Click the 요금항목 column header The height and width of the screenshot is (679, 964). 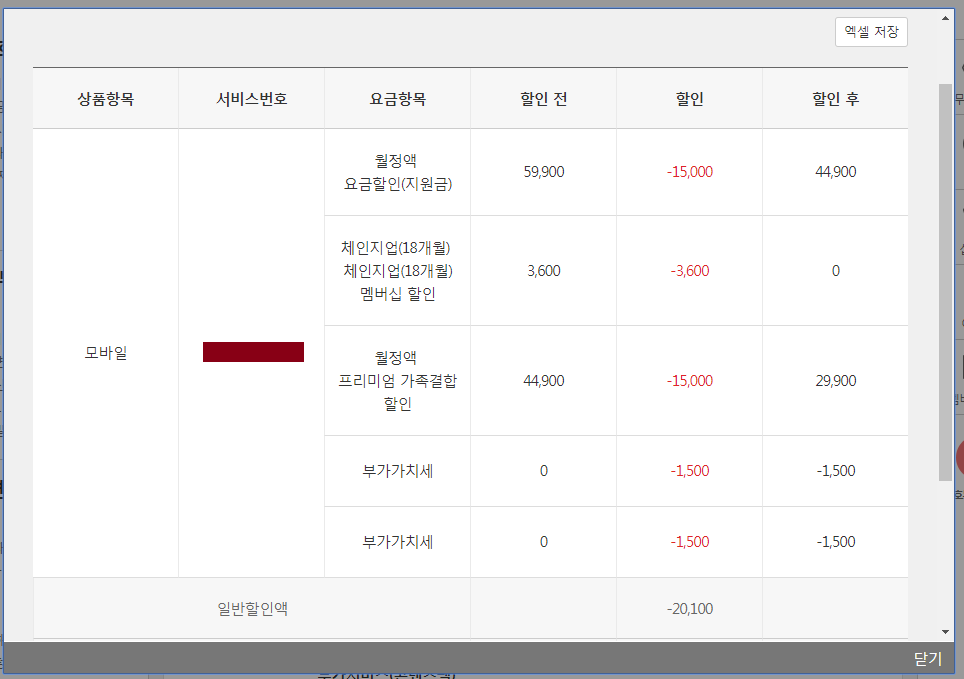tap(397, 99)
